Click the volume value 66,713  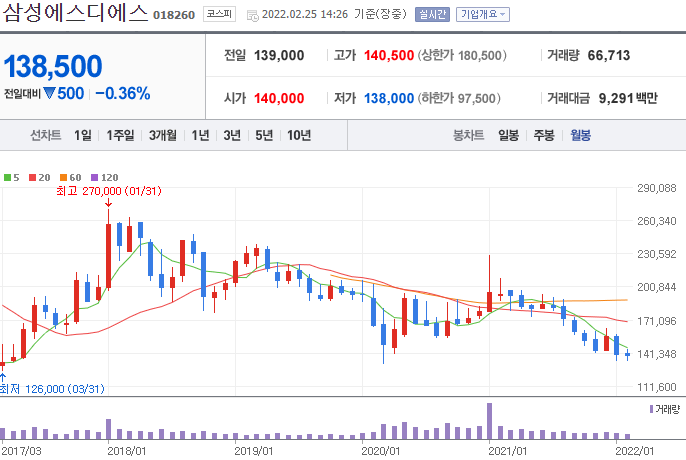[x=609, y=56]
